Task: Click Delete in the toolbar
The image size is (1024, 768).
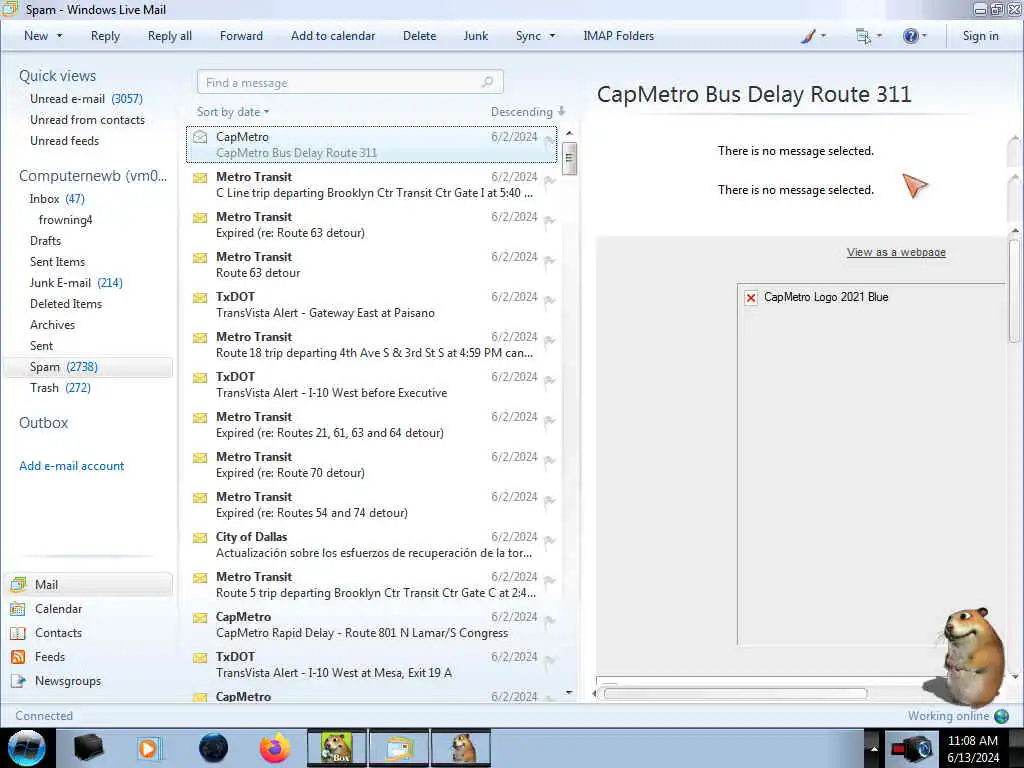Action: pyautogui.click(x=419, y=36)
